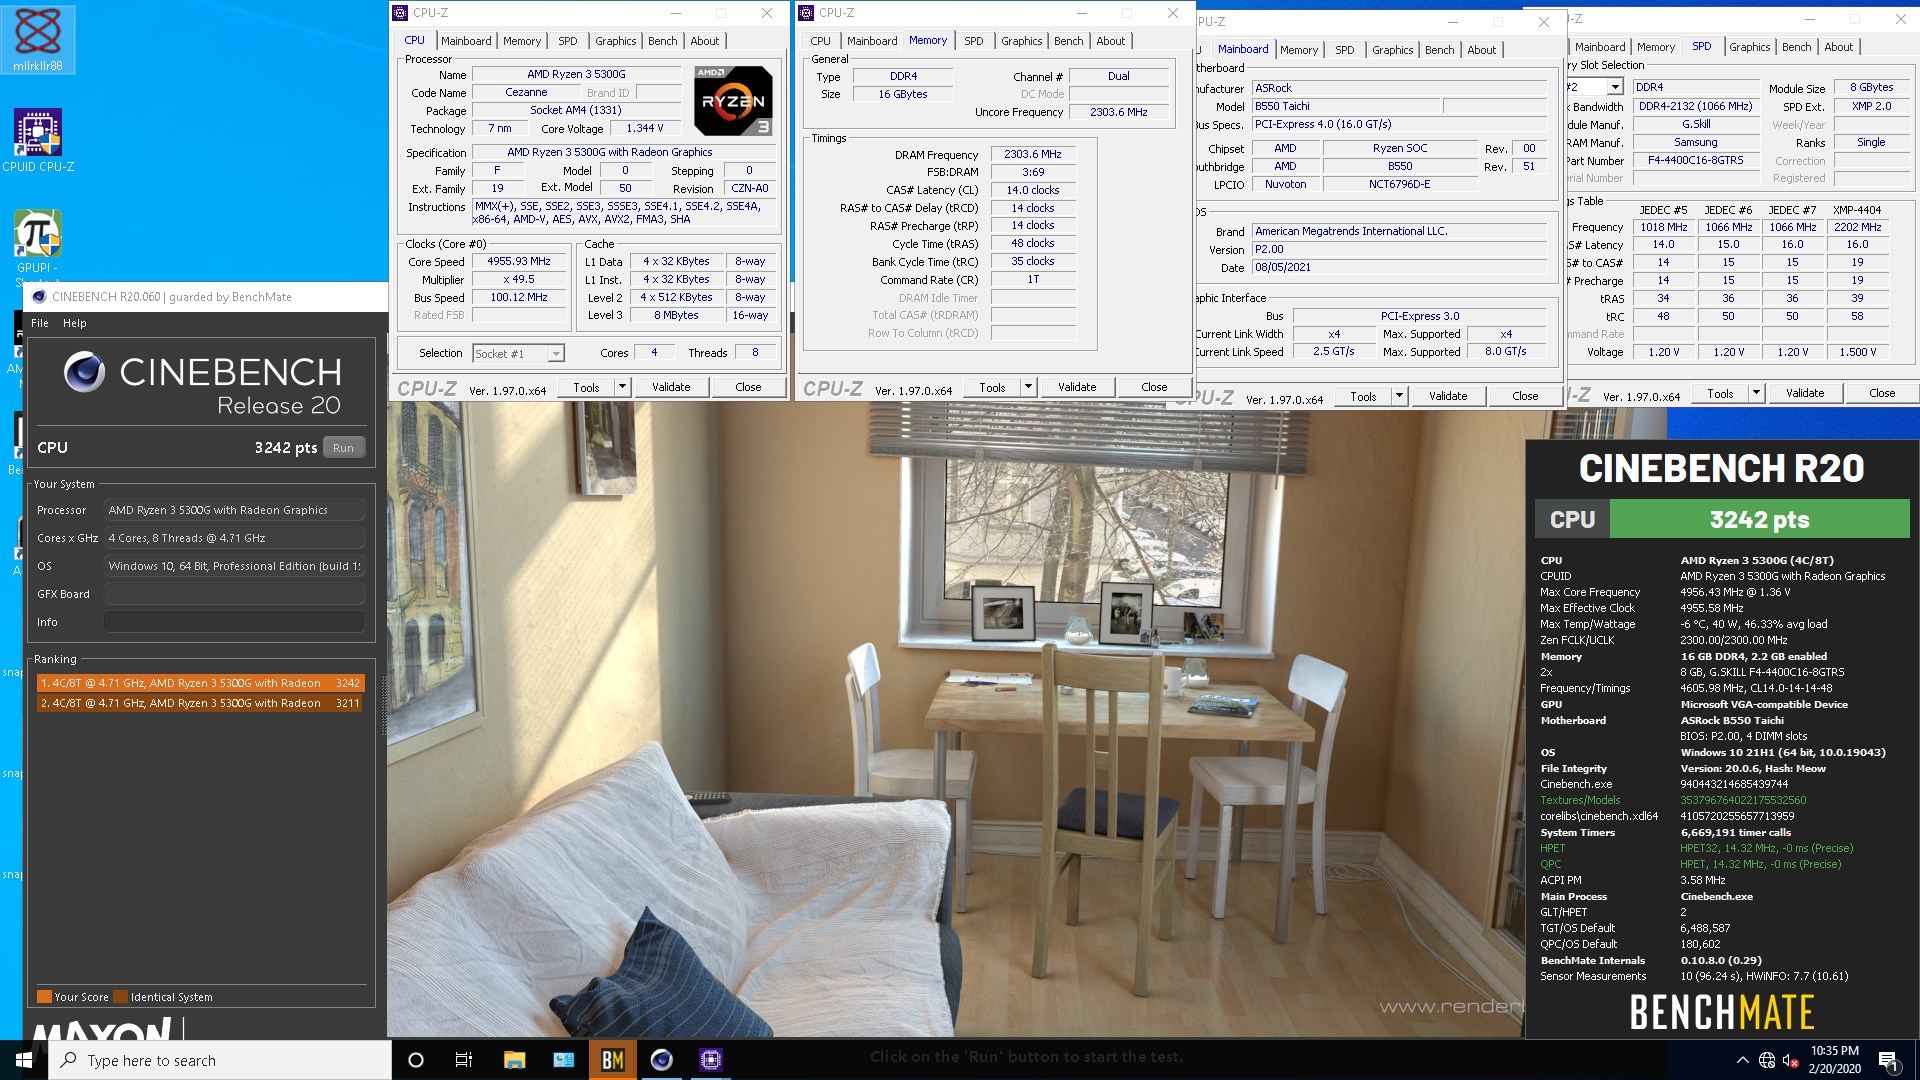Click Tools button in Mainboard CPU-Z window
The width and height of the screenshot is (1920, 1080).
pos(1363,397)
